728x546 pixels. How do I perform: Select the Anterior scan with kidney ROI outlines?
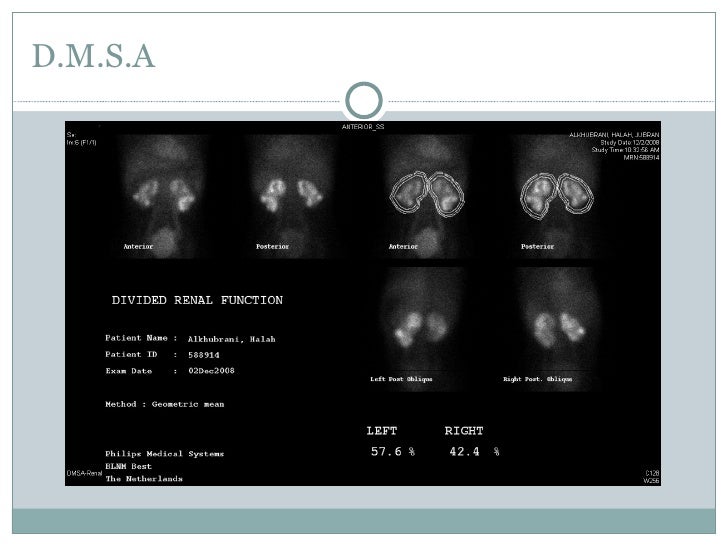[426, 196]
